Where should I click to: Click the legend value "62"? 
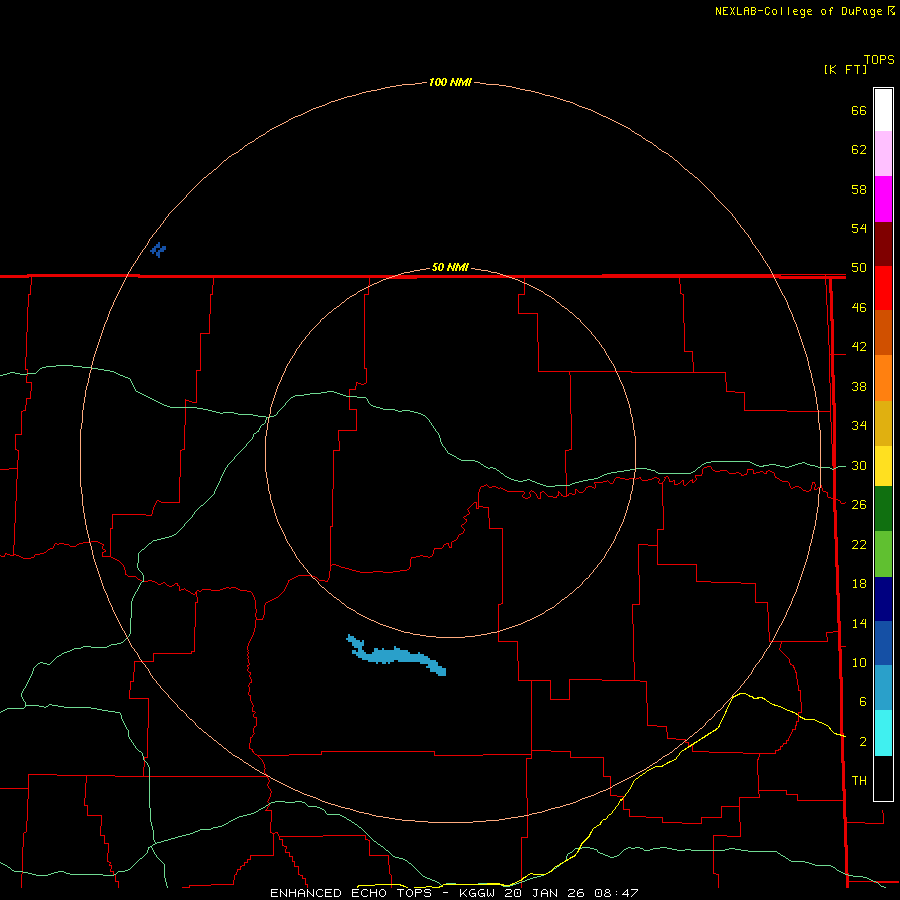click(x=859, y=150)
